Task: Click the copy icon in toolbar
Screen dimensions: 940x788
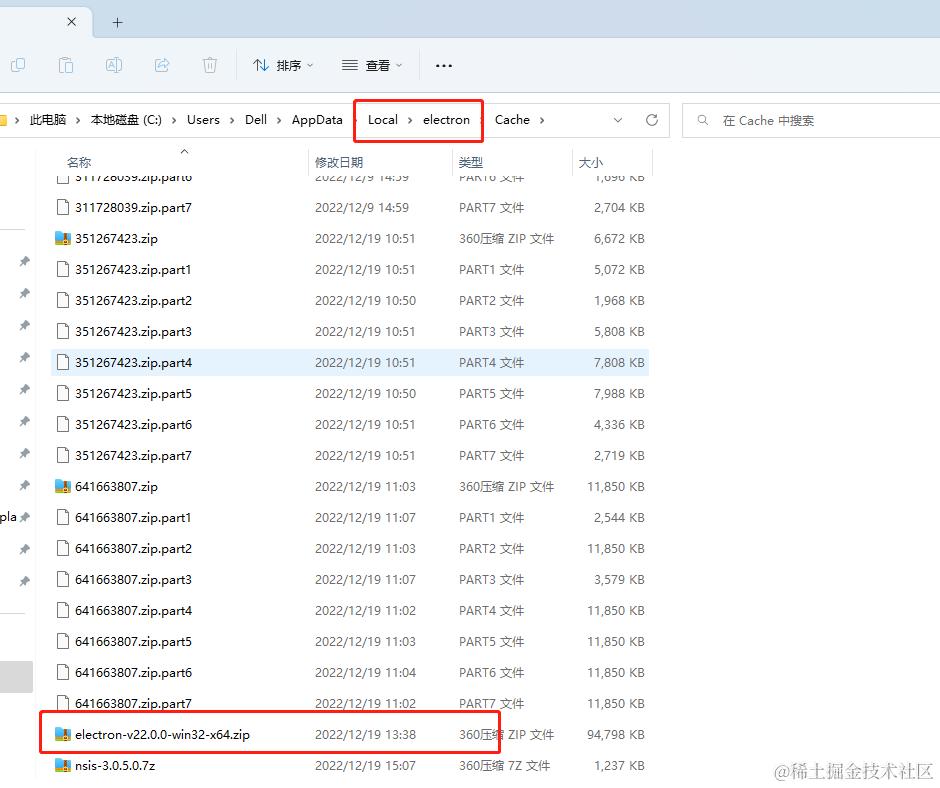Action: [x=18, y=65]
